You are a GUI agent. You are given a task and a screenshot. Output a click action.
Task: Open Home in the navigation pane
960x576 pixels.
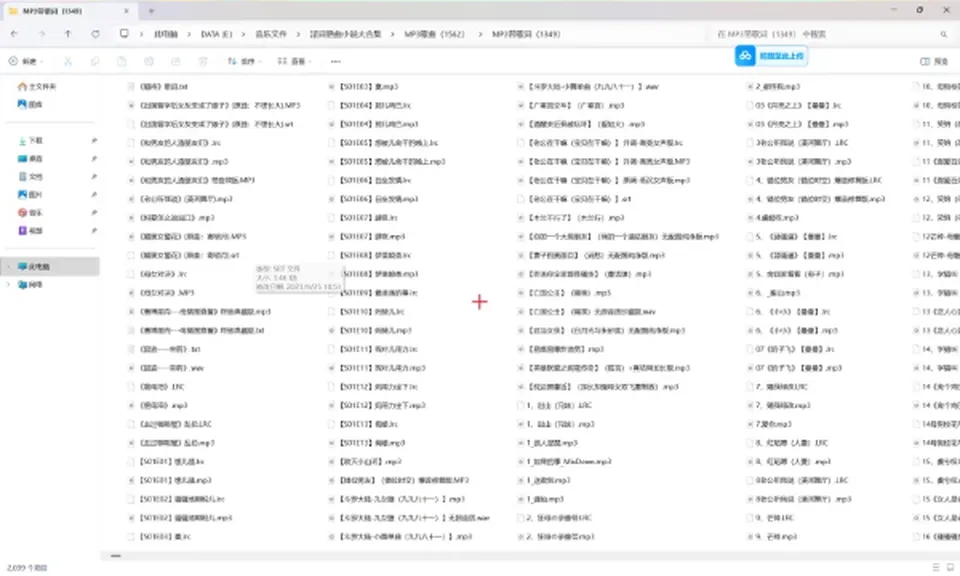(x=37, y=86)
